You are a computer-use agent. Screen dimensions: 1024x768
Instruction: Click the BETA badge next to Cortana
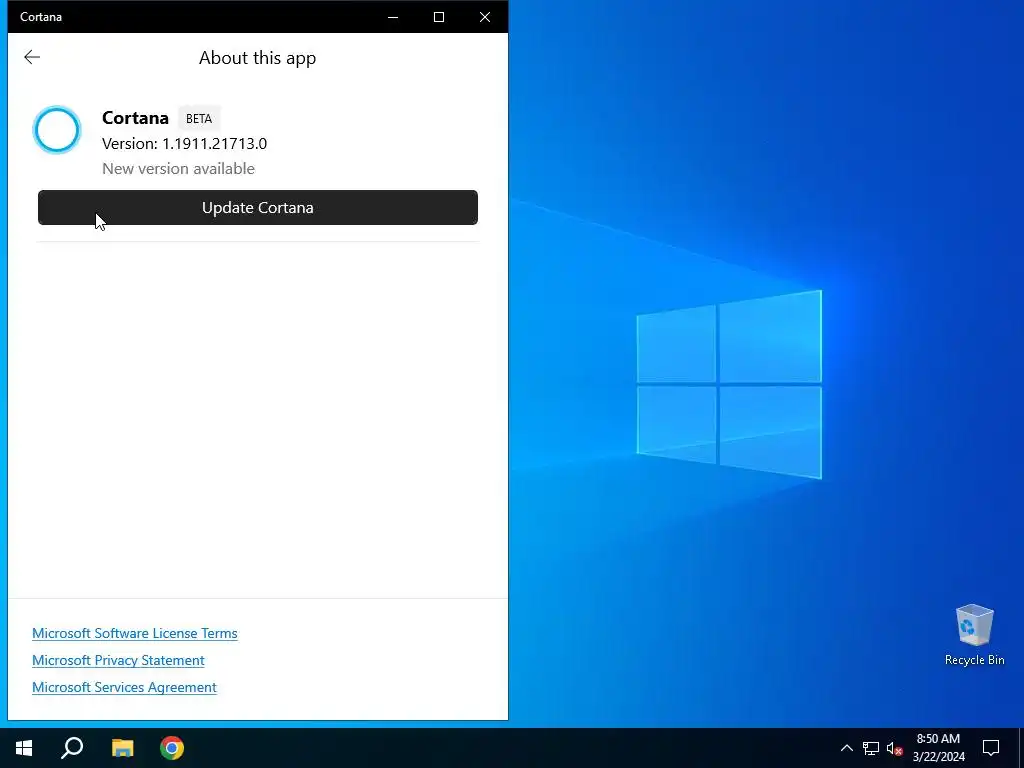coord(199,119)
